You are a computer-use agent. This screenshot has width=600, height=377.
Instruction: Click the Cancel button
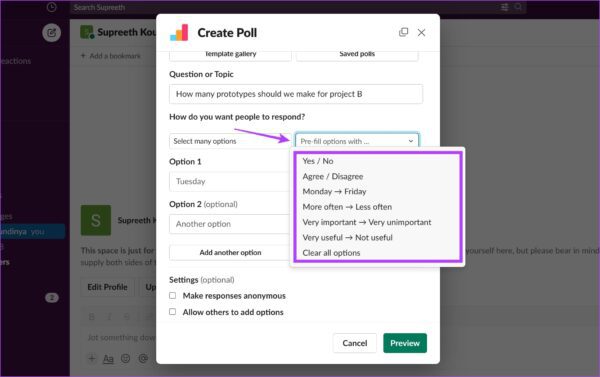[355, 343]
